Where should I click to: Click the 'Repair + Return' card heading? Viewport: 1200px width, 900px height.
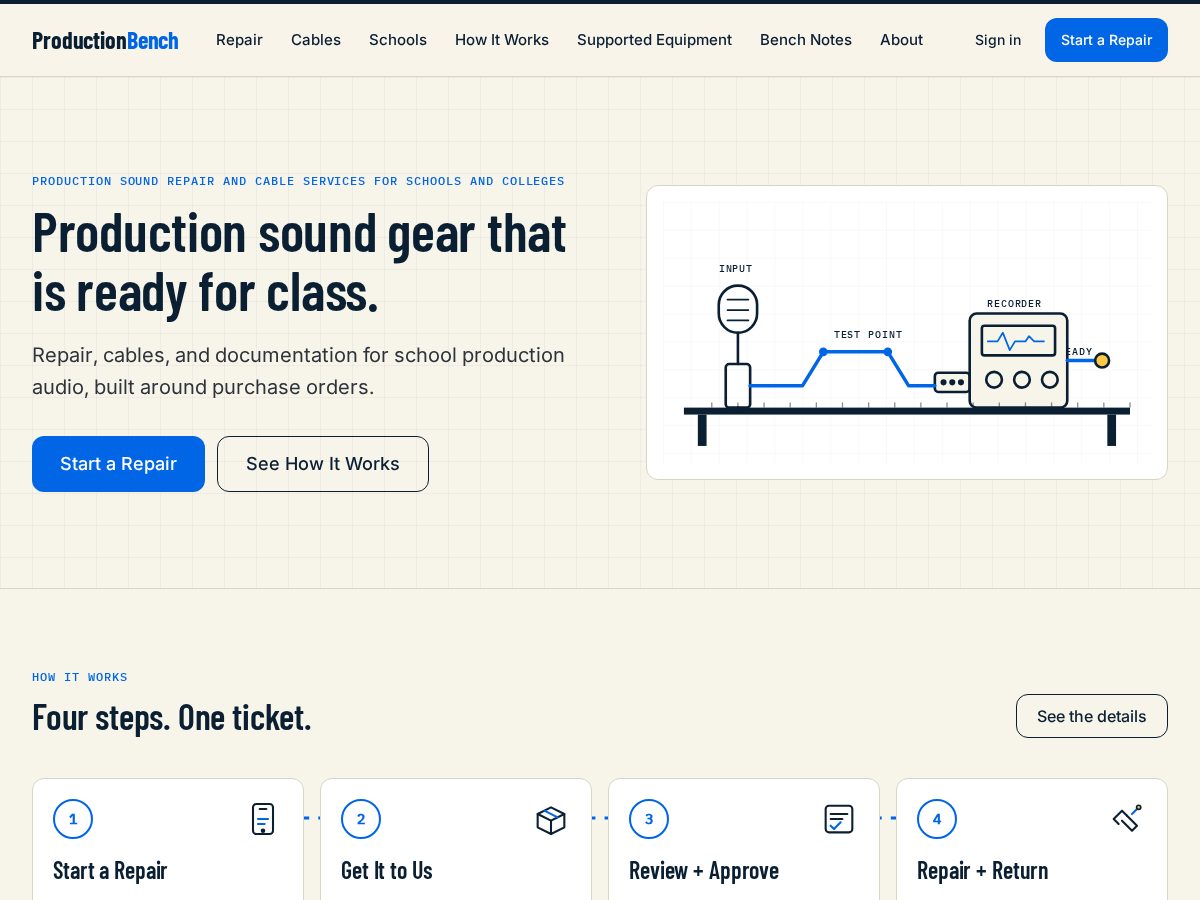[982, 870]
